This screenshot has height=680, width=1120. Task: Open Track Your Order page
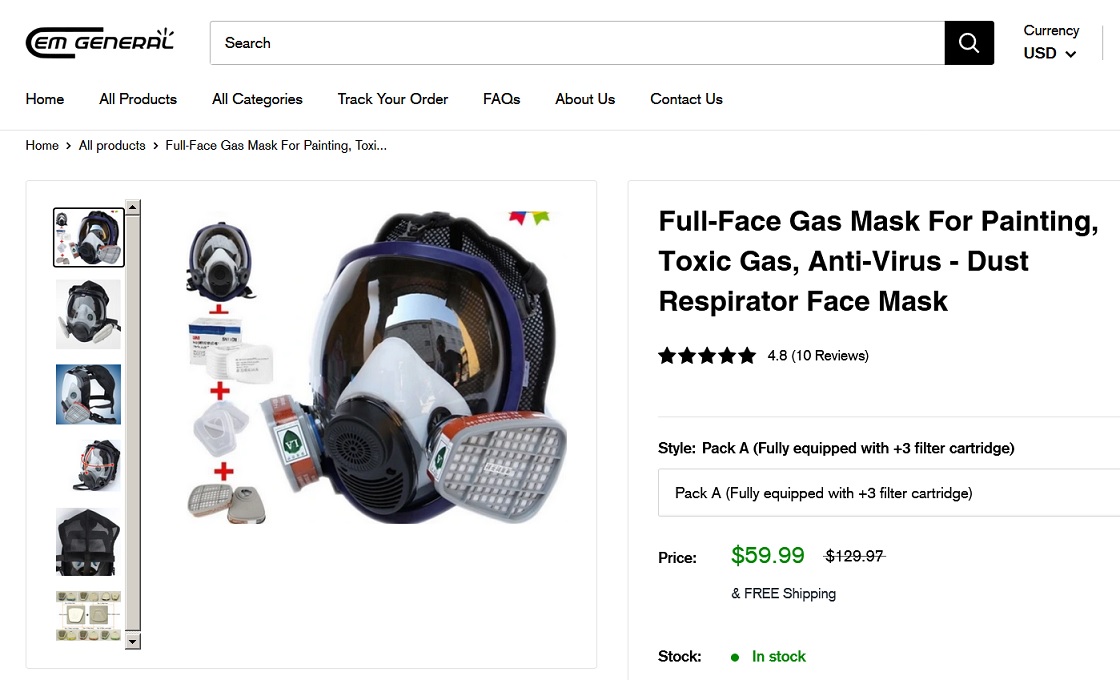(392, 99)
